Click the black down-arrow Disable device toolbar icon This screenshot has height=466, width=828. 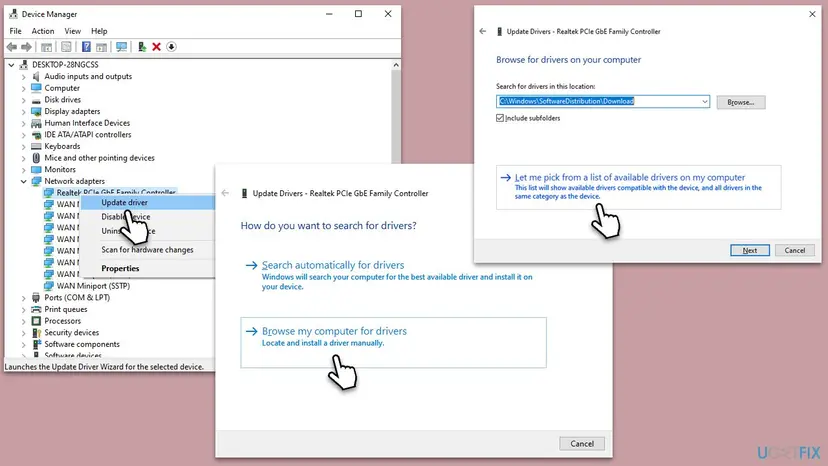tap(171, 47)
